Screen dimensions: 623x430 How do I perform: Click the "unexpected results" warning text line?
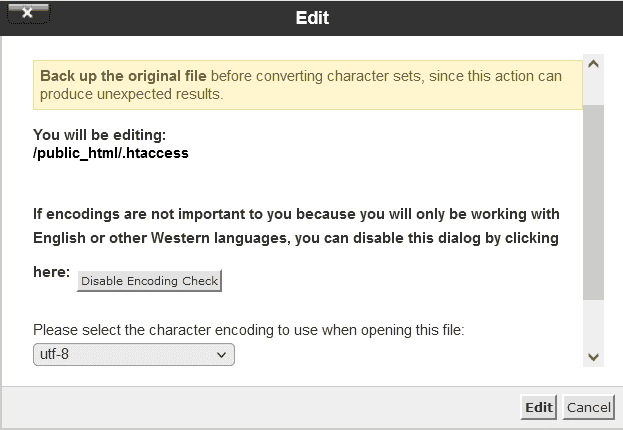131,94
